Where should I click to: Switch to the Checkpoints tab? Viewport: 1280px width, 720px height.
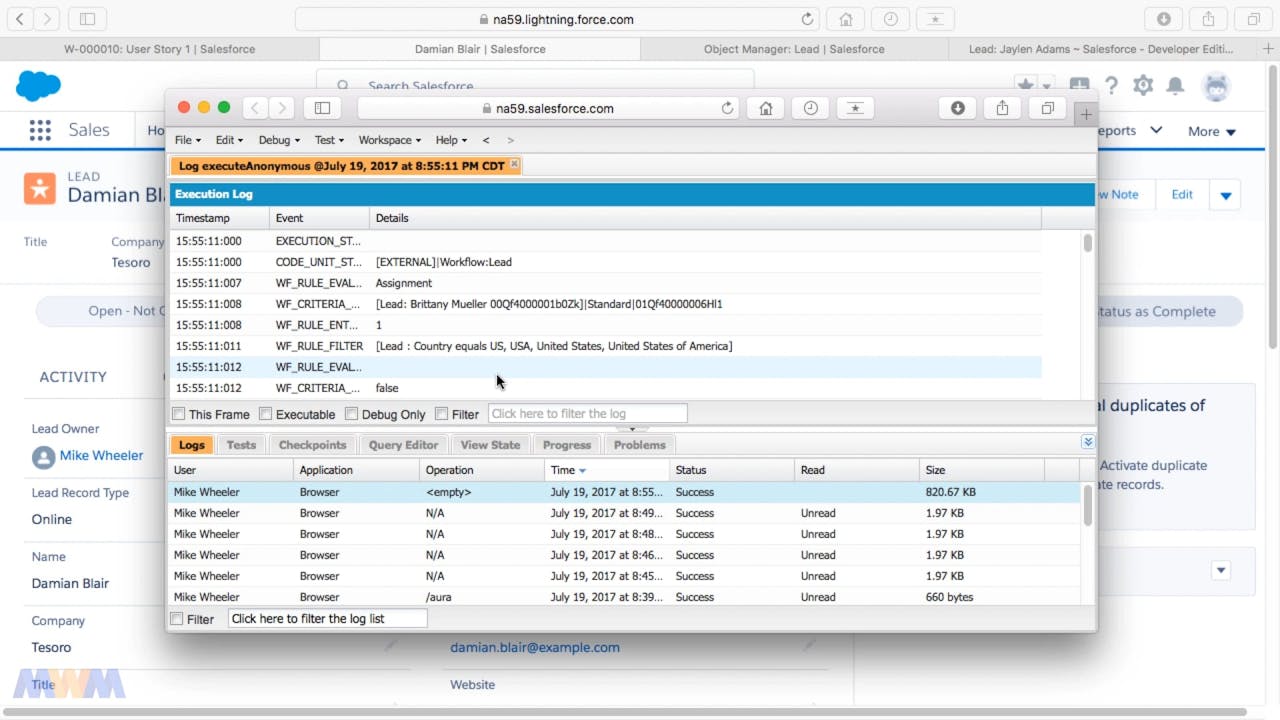312,445
